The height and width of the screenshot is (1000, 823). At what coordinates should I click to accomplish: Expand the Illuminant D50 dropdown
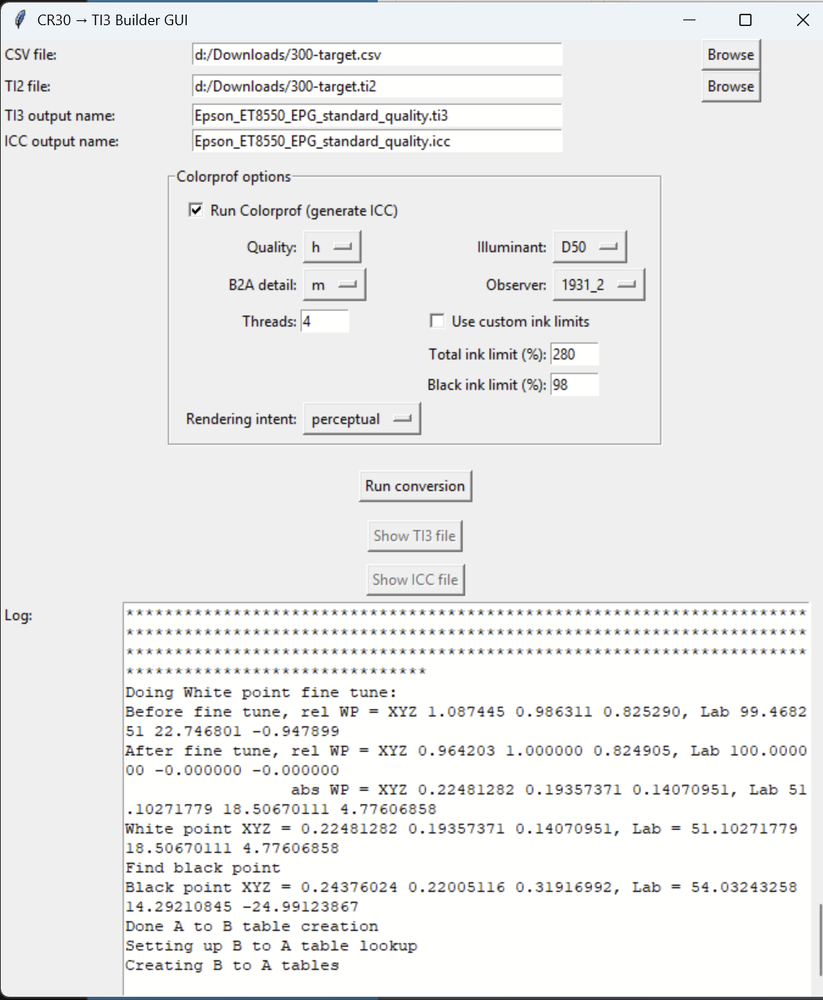(590, 247)
